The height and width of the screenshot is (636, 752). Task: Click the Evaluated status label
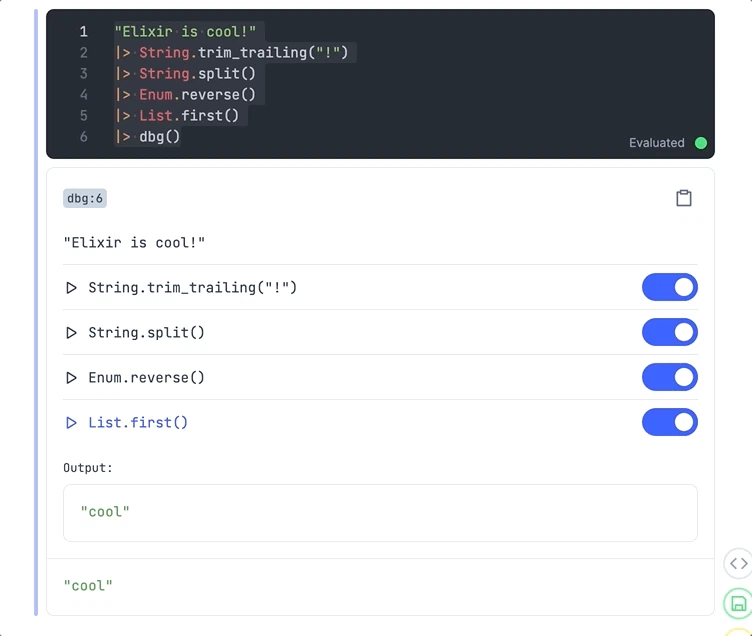tap(657, 143)
